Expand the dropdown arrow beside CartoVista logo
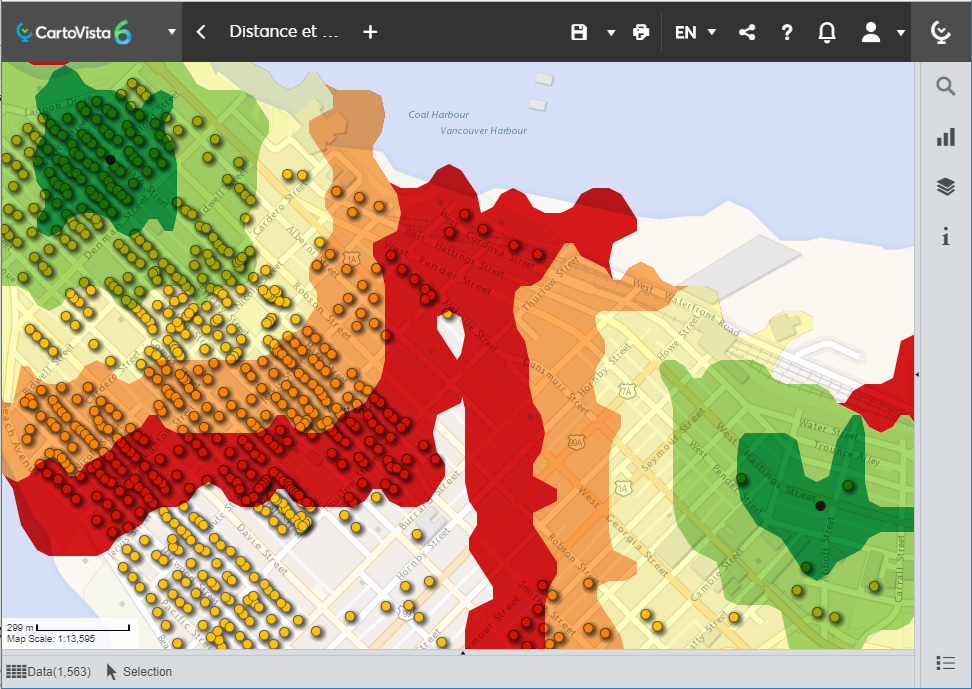 click(172, 32)
